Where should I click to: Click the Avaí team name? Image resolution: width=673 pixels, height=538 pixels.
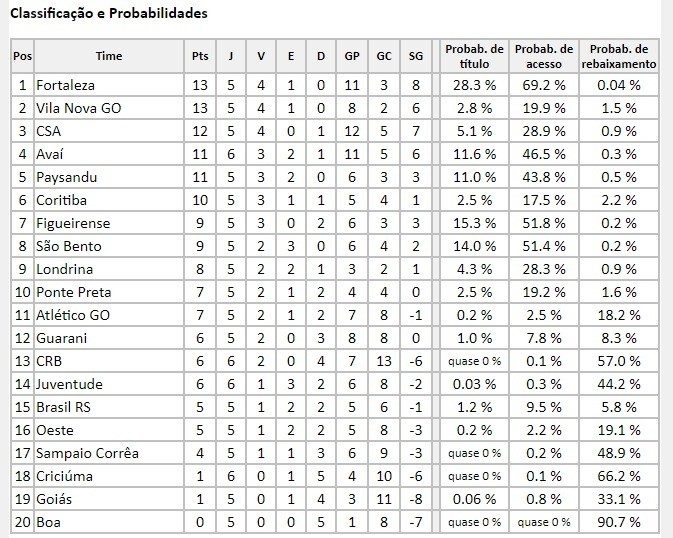pyautogui.click(x=50, y=154)
